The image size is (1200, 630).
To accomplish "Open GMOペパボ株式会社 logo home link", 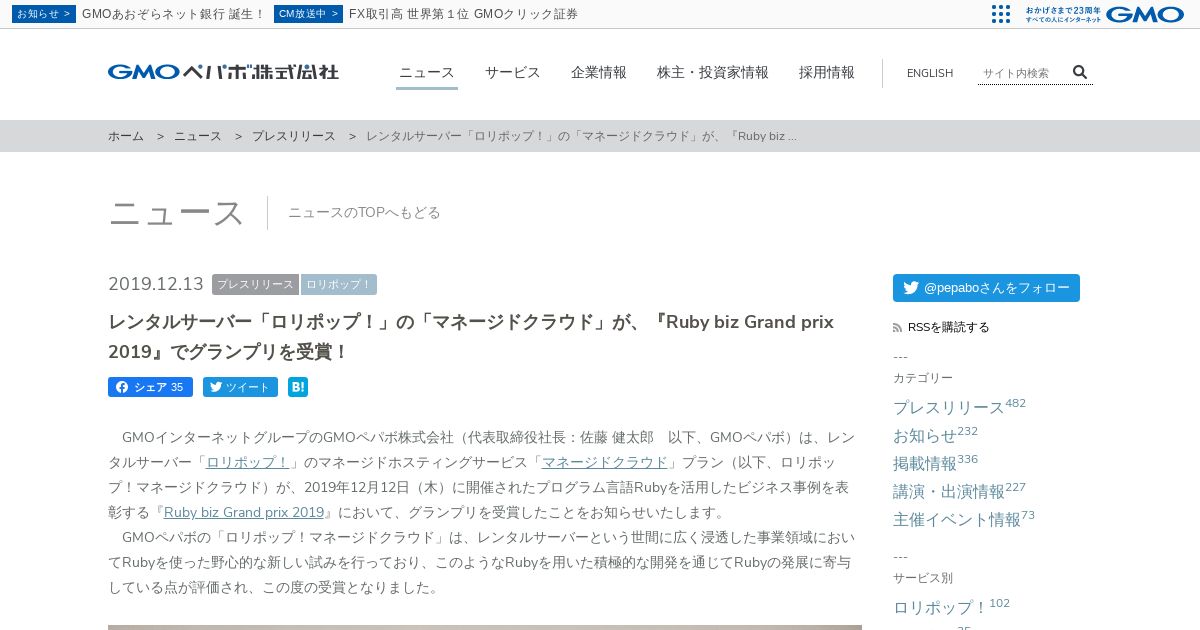I will pyautogui.click(x=223, y=72).
